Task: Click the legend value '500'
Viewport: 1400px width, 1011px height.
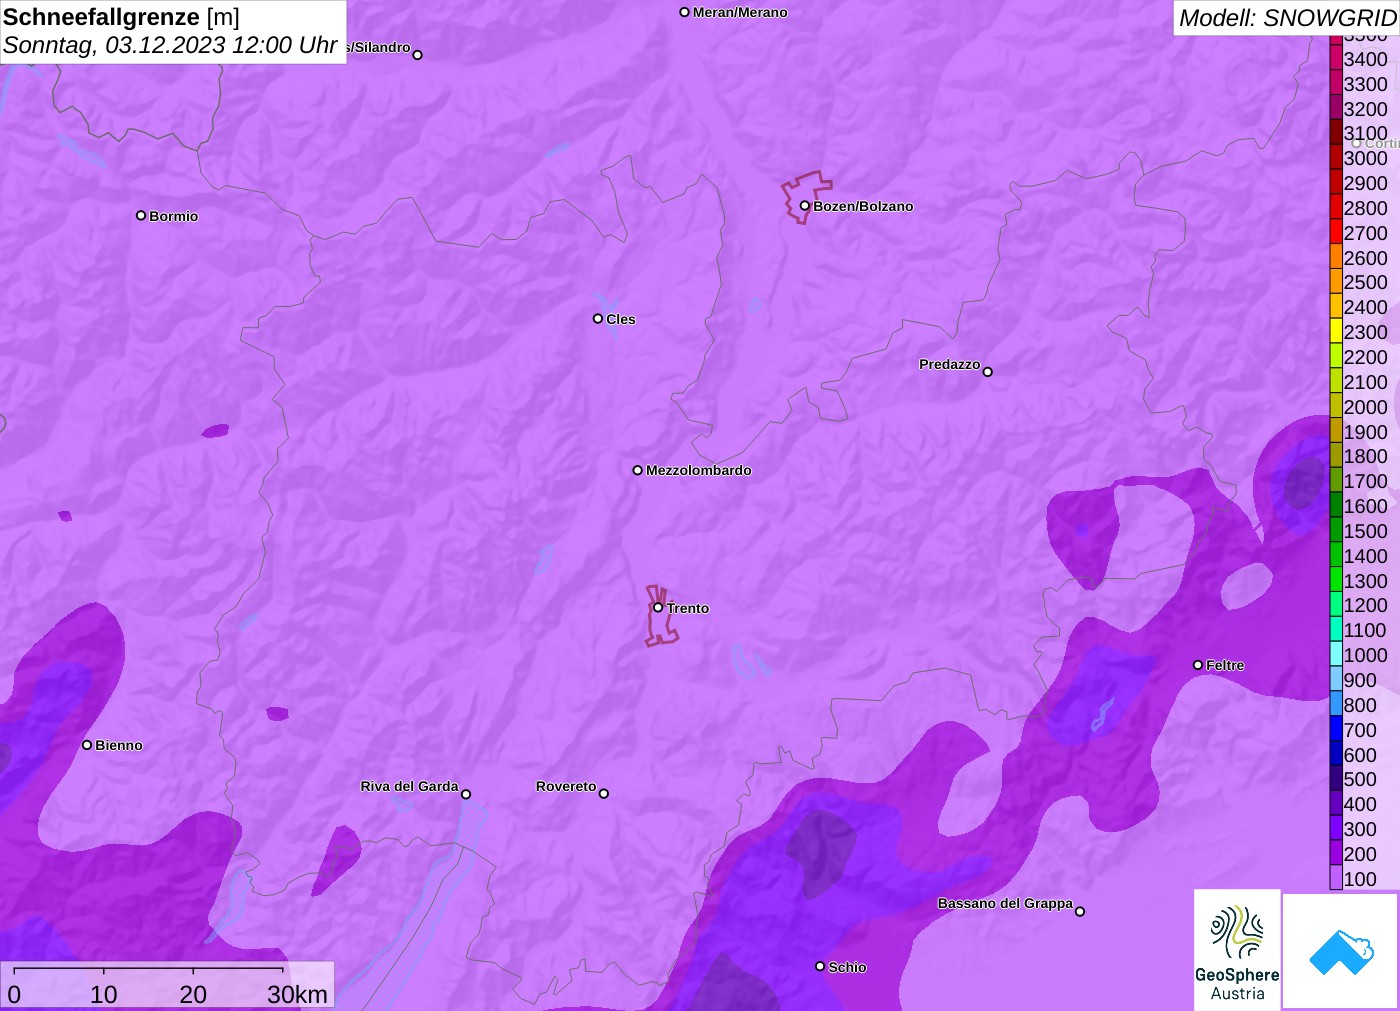Action: [x=1360, y=779]
